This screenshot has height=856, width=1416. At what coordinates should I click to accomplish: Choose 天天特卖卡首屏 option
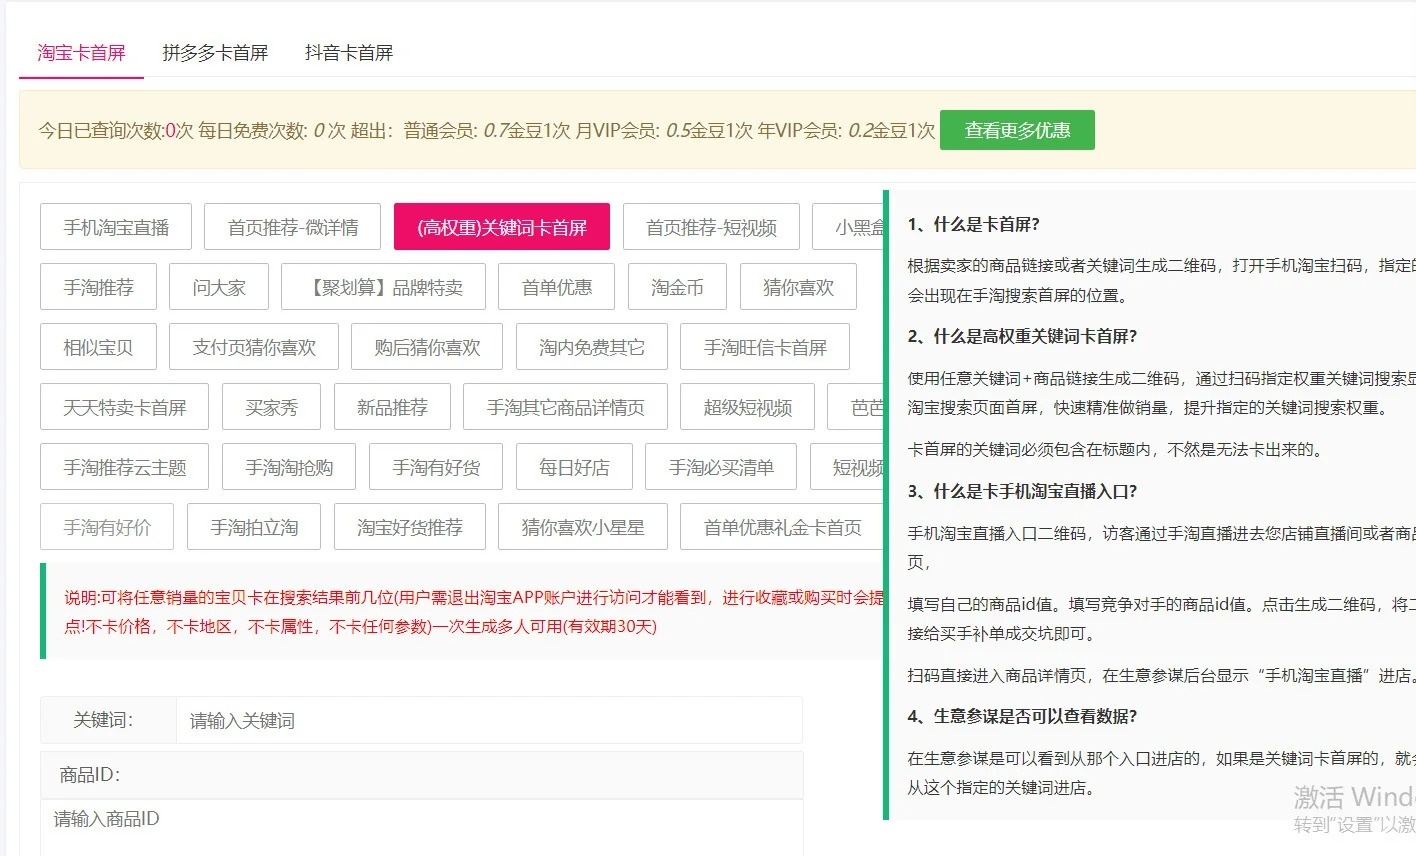point(125,407)
